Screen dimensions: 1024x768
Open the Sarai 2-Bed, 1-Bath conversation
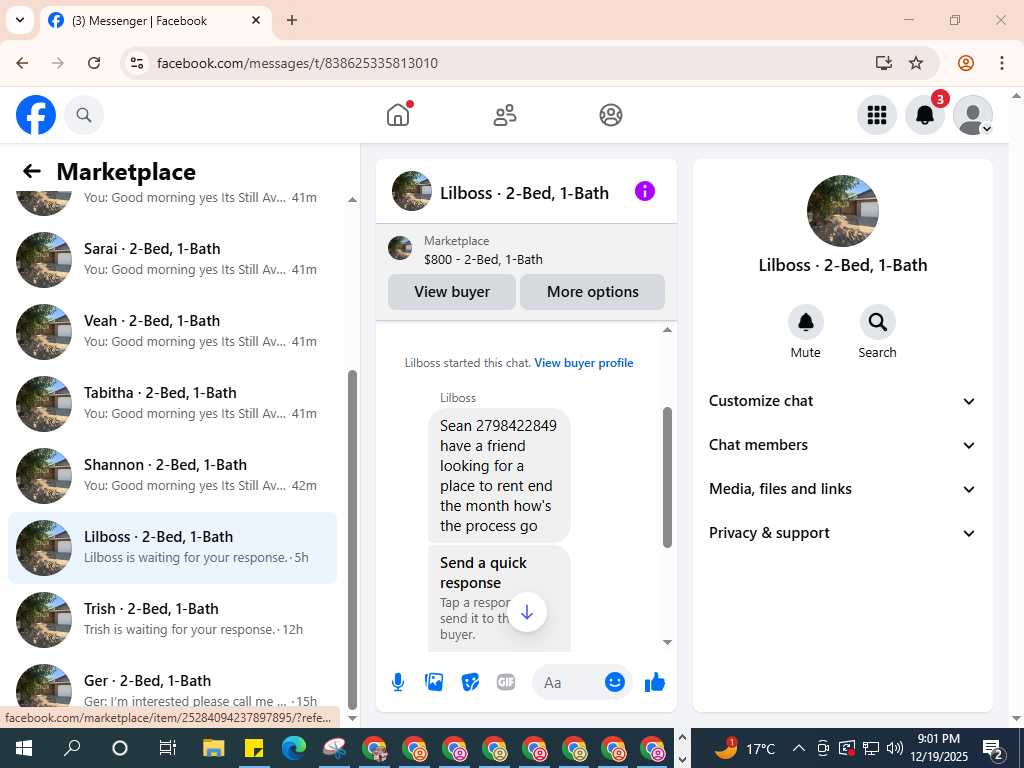pos(172,259)
